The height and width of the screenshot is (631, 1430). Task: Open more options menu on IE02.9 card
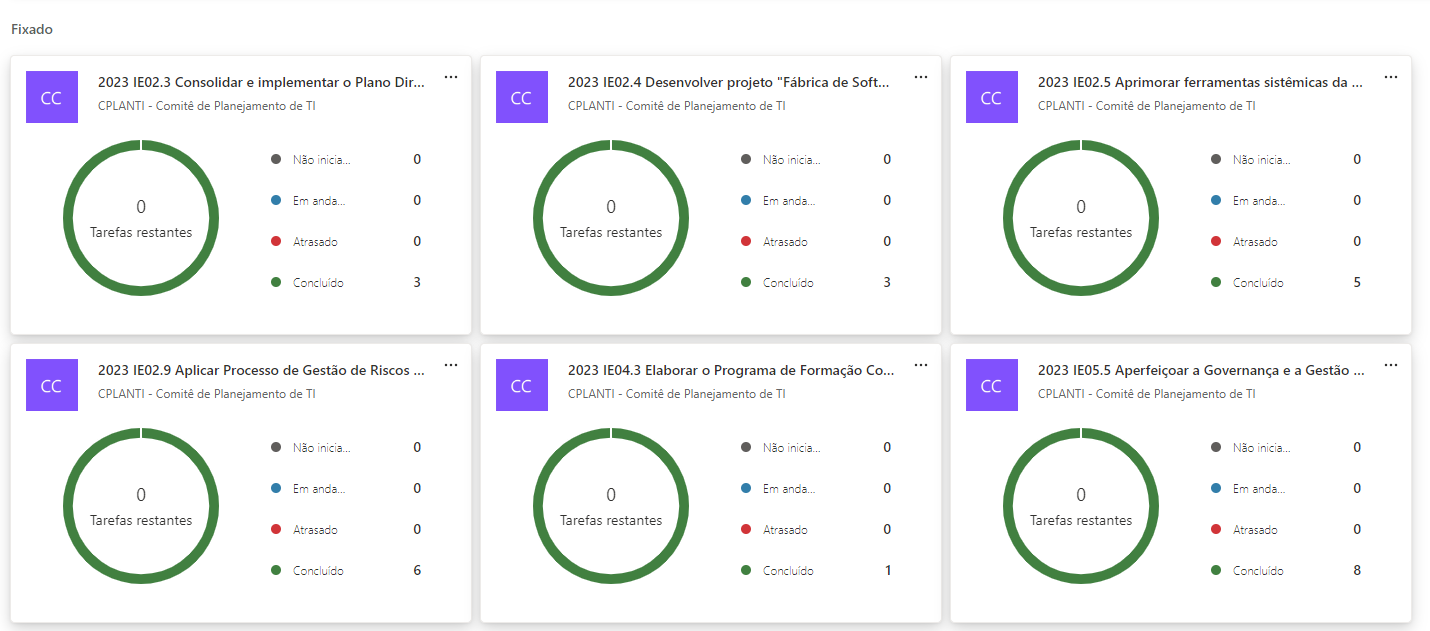tap(451, 365)
